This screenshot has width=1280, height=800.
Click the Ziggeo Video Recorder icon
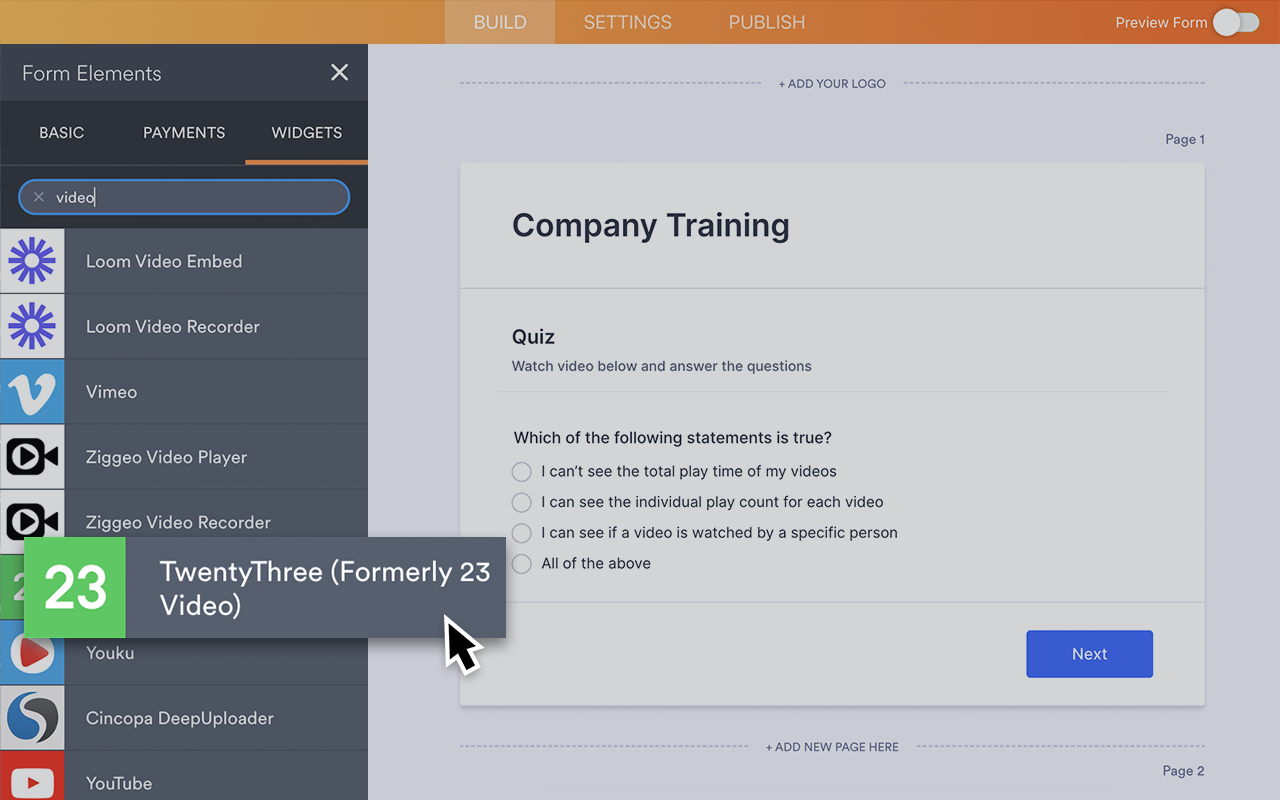point(32,520)
